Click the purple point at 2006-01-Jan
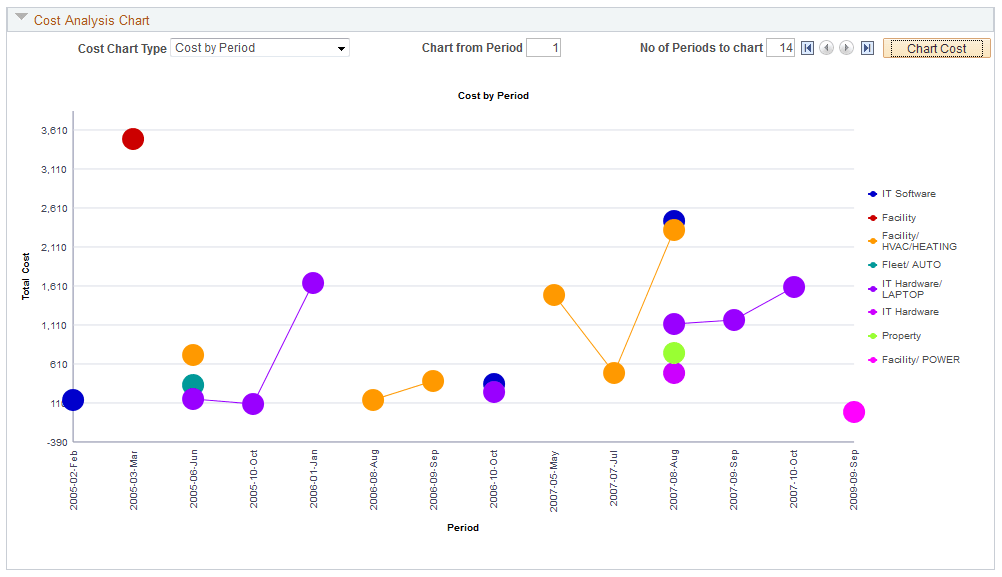Image resolution: width=1002 pixels, height=577 pixels. (313, 283)
